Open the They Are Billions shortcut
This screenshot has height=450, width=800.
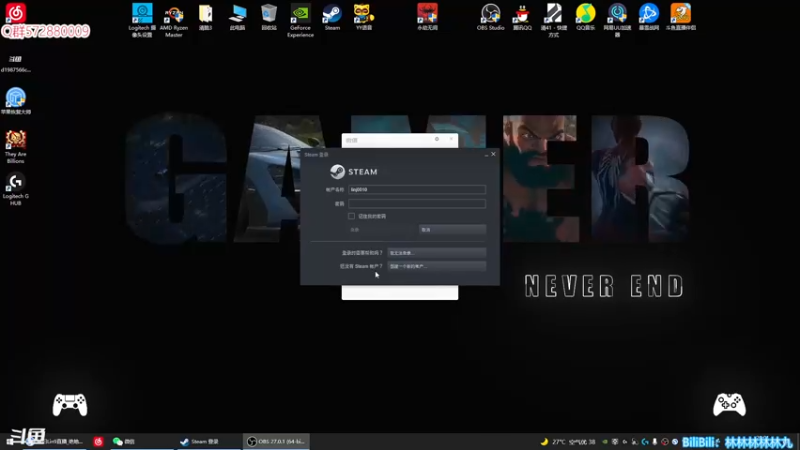coord(15,146)
